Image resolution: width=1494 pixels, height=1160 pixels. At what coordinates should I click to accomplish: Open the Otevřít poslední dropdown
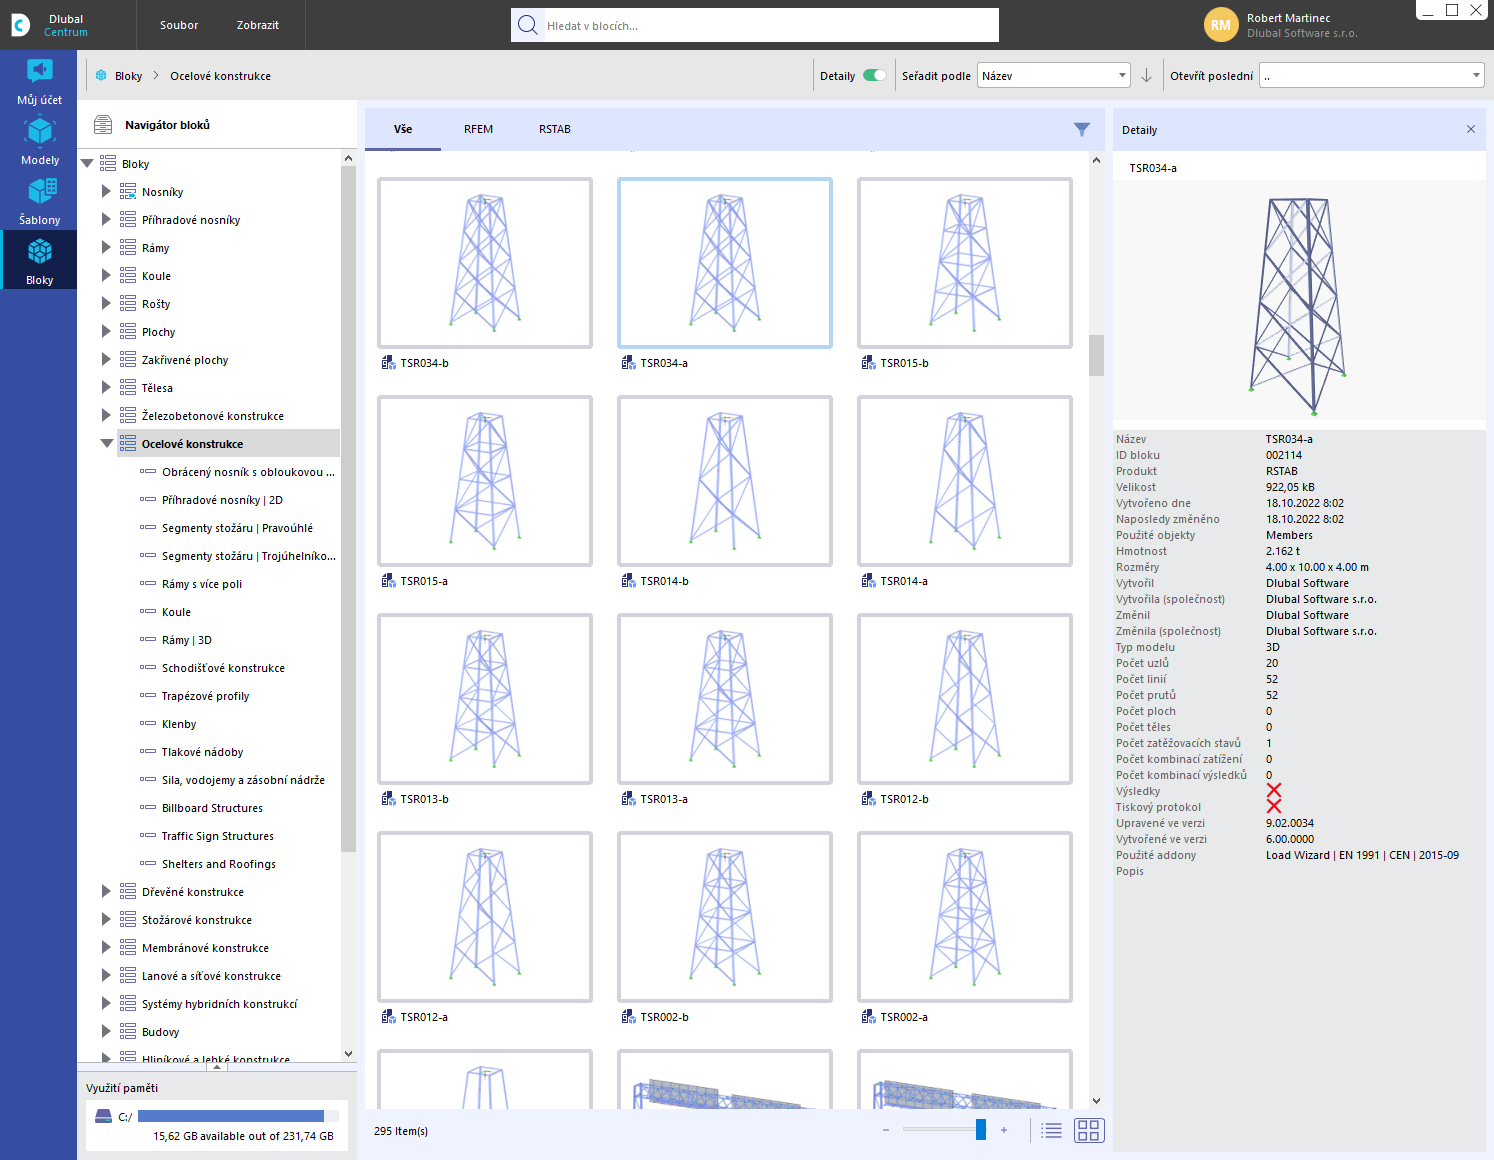pos(1370,76)
